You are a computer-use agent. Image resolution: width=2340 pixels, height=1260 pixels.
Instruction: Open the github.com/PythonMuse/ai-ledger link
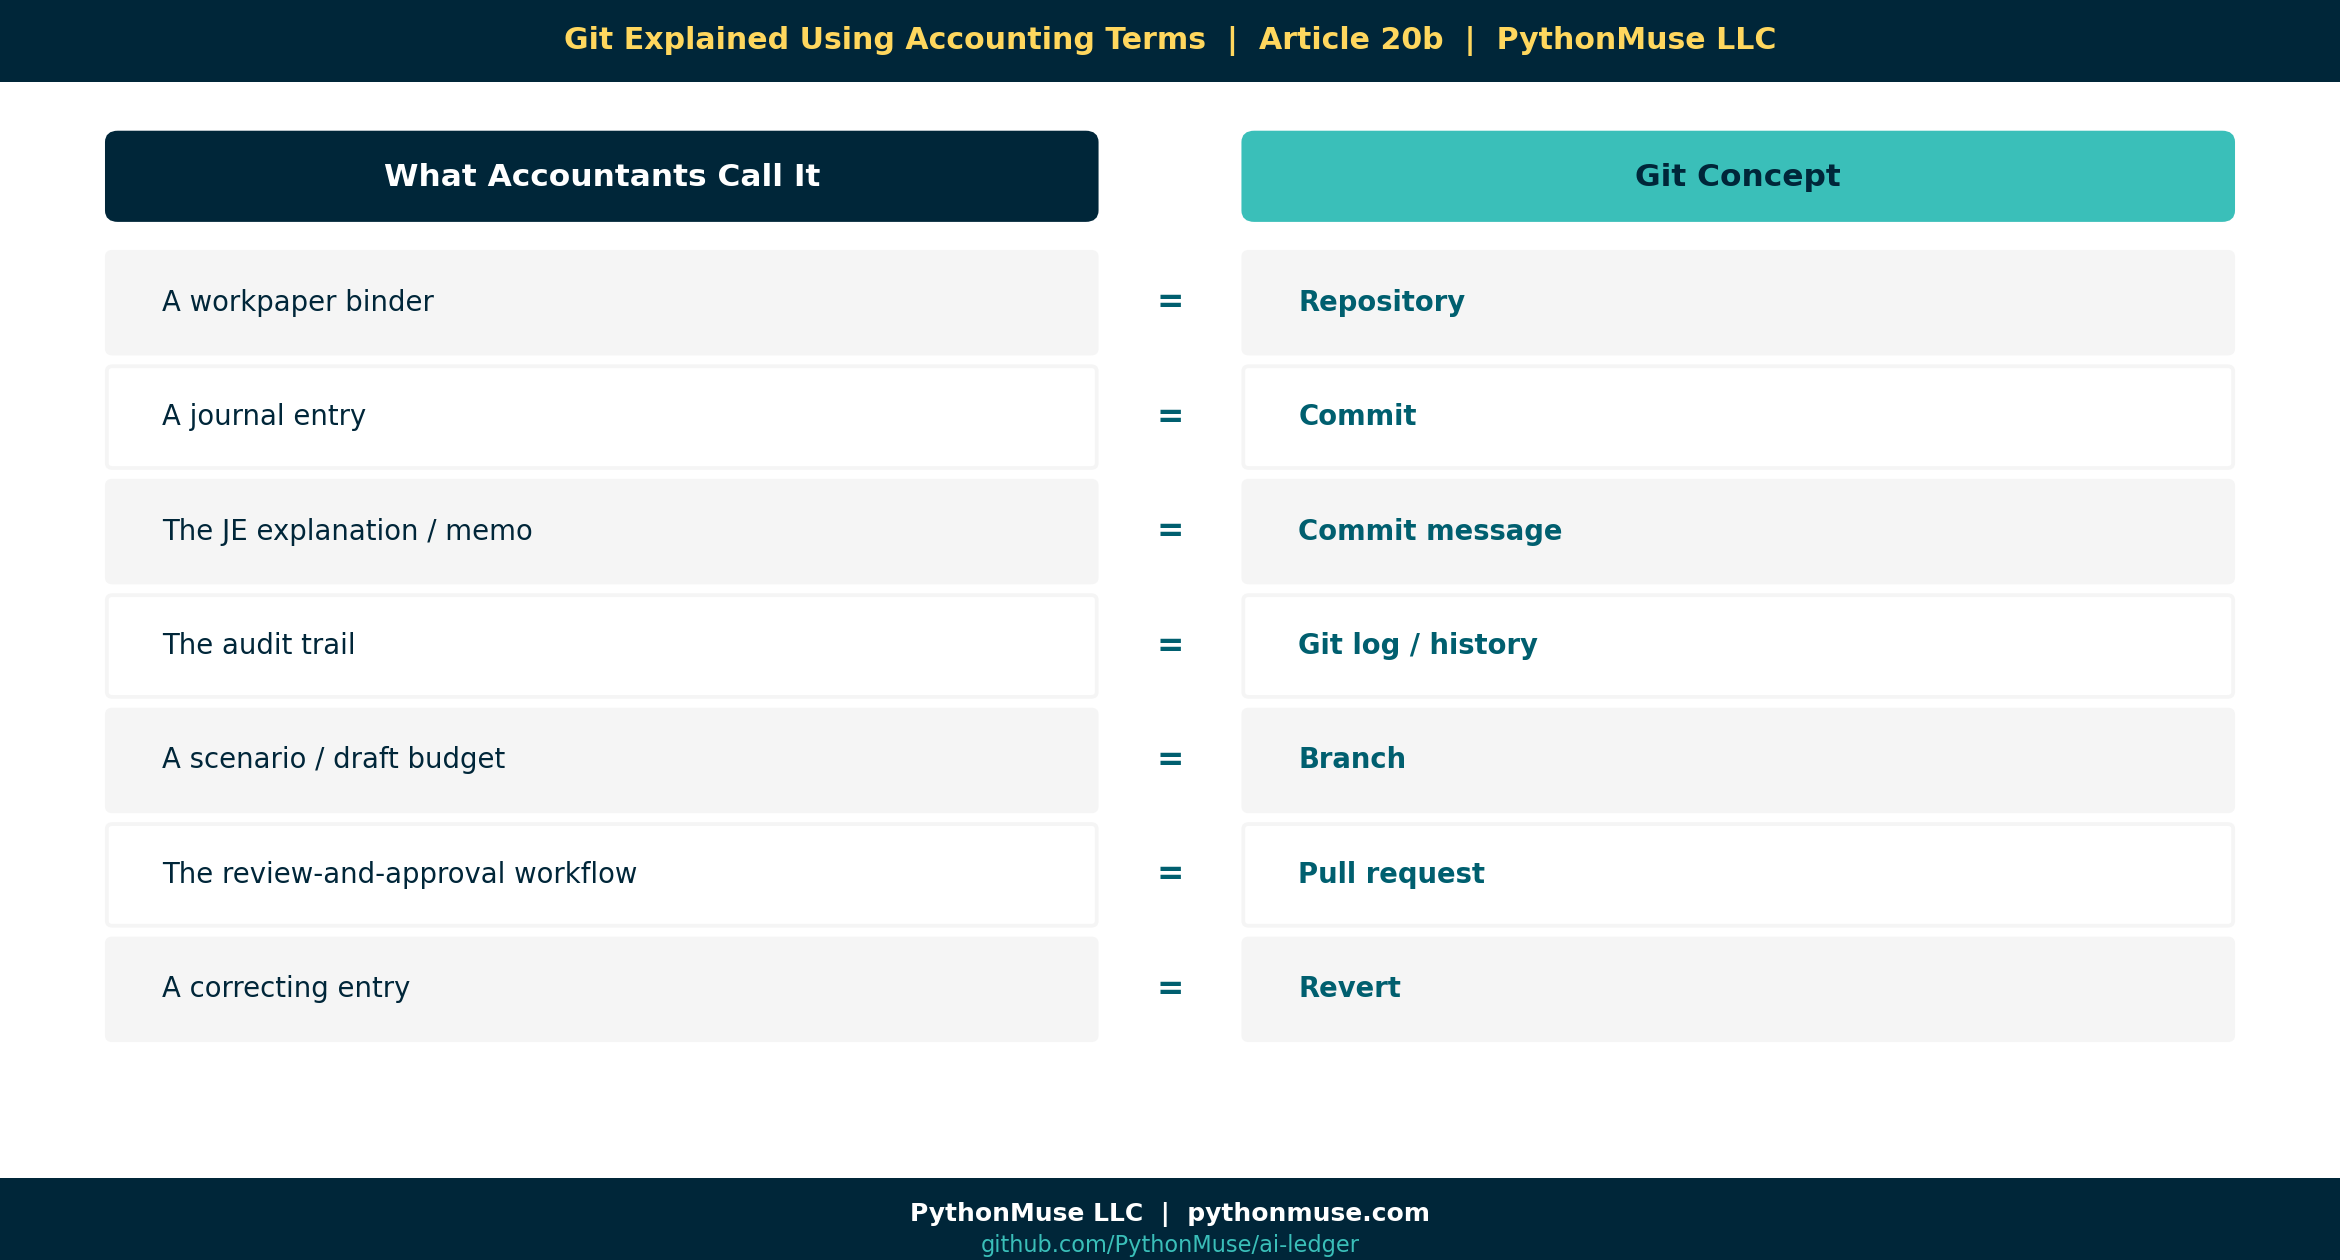coord(1169,1244)
